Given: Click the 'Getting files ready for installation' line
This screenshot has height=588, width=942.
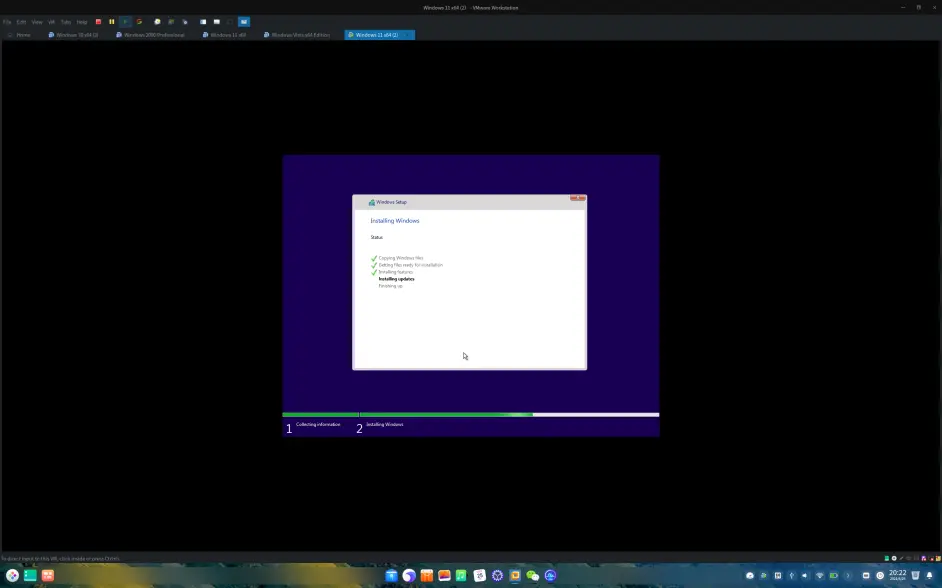Looking at the screenshot, I should (410, 265).
